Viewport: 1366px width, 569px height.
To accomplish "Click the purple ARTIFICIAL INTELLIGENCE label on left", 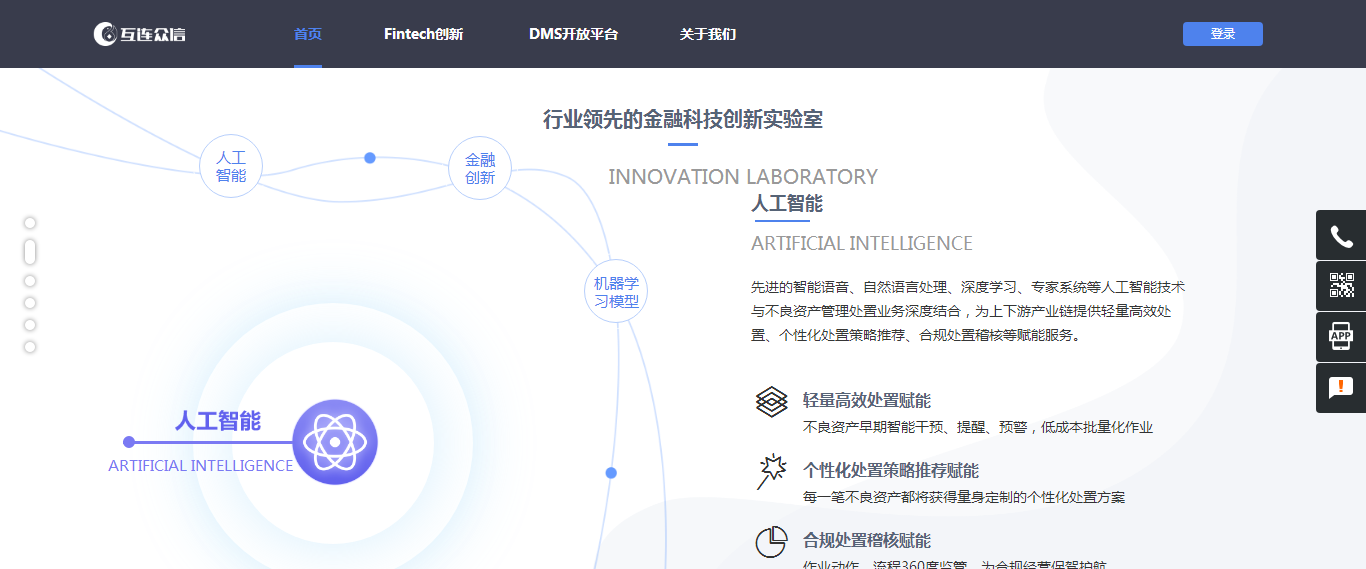I will coord(201,466).
